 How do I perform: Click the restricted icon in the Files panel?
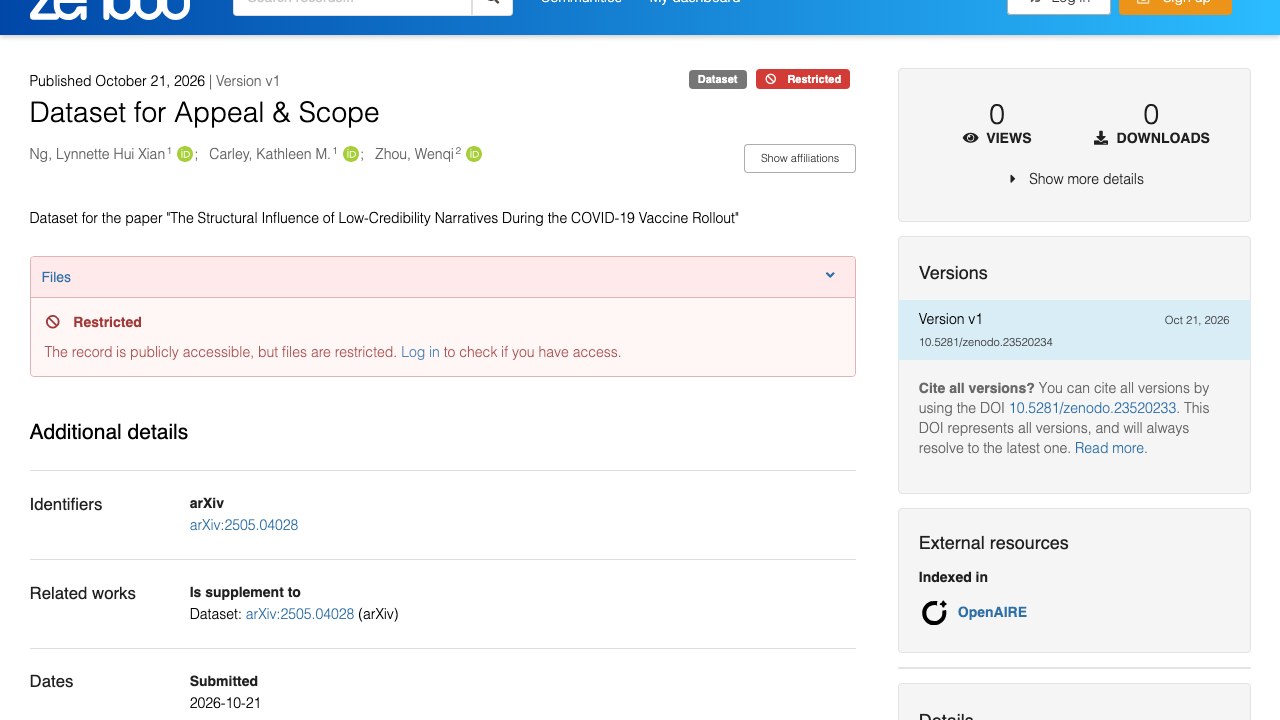point(53,322)
